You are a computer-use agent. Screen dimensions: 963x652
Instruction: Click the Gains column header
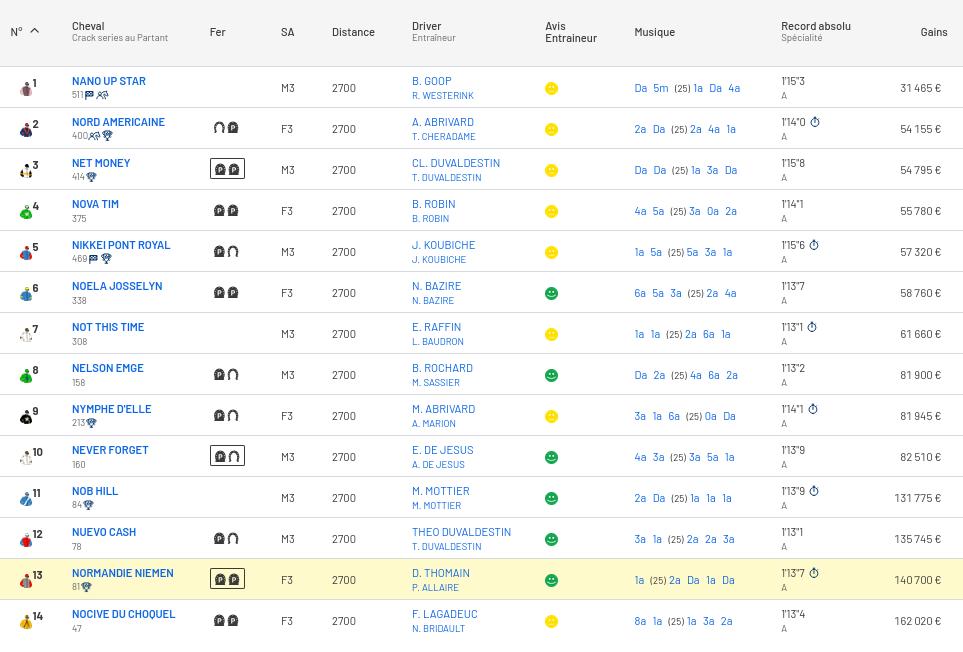click(x=933, y=32)
